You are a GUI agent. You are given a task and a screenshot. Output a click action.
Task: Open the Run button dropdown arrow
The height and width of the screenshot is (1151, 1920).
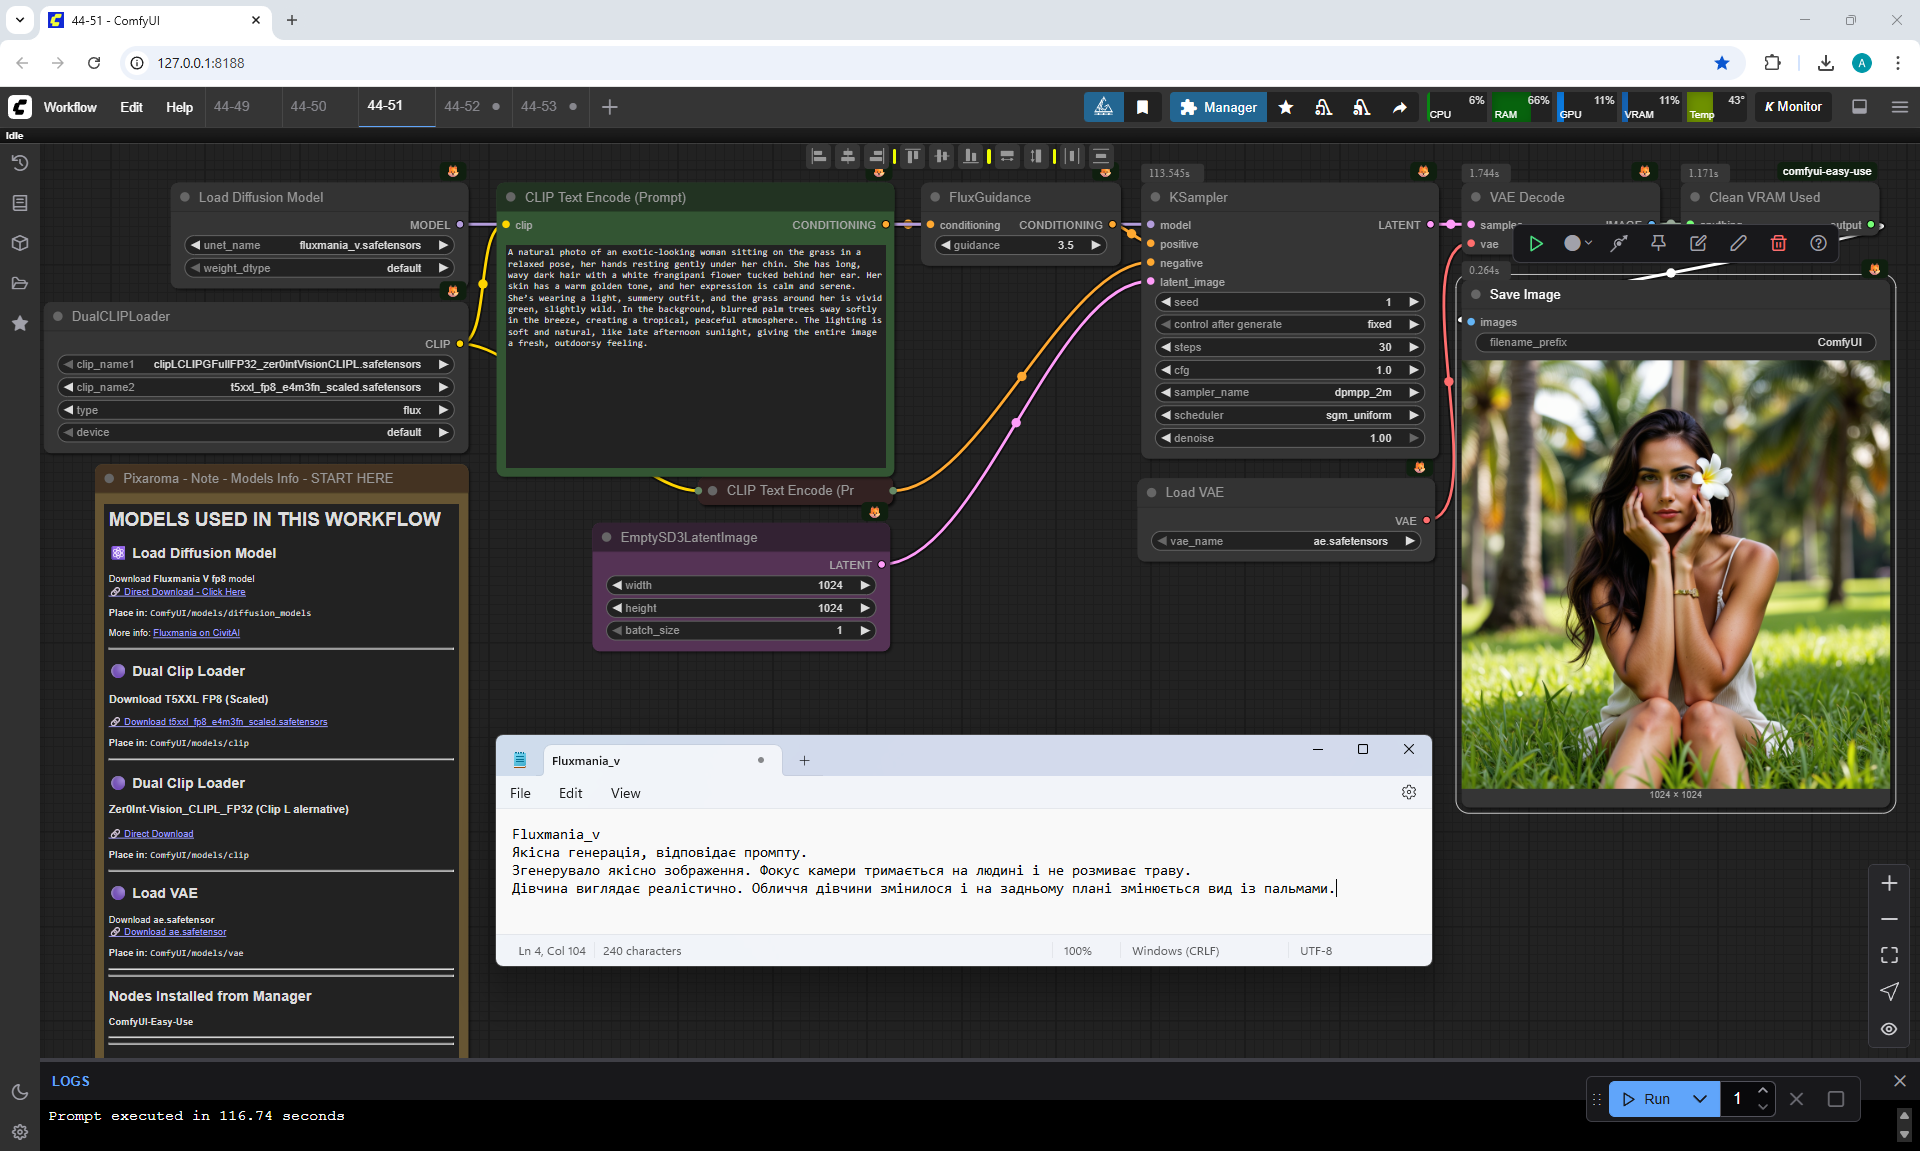tap(1699, 1098)
